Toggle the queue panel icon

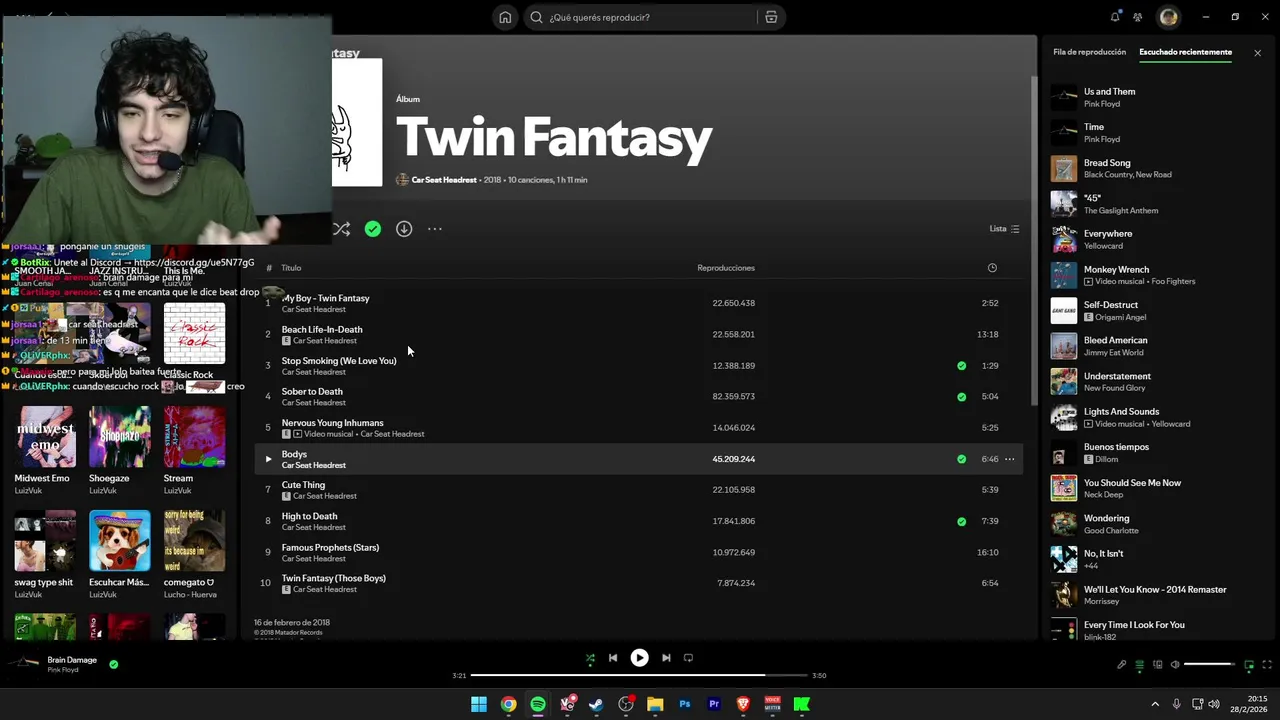tap(1139, 665)
